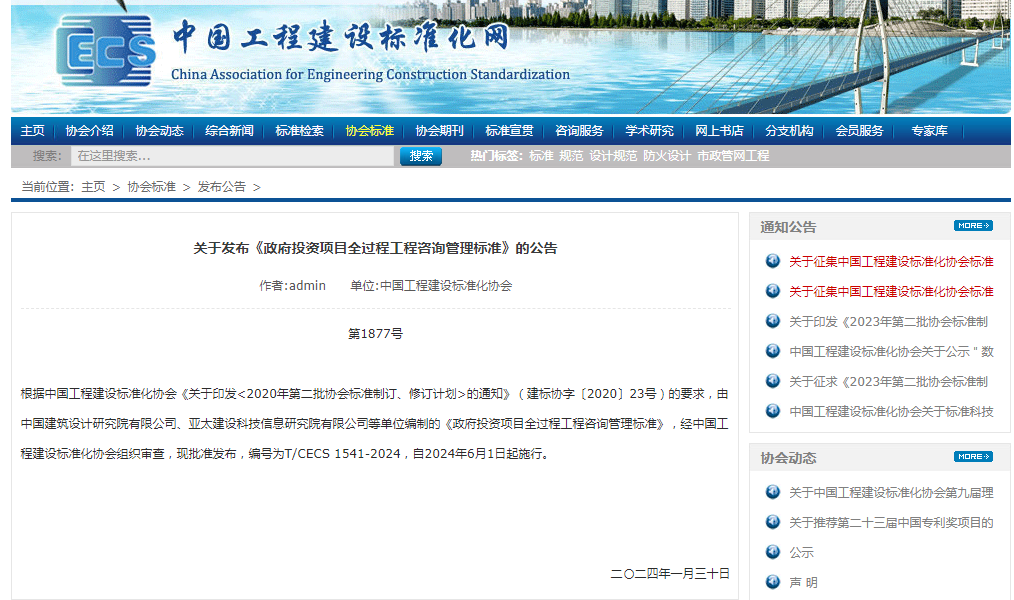The height and width of the screenshot is (600, 1014).
Task: Click the blue 搜索 button
Action: click(x=421, y=156)
